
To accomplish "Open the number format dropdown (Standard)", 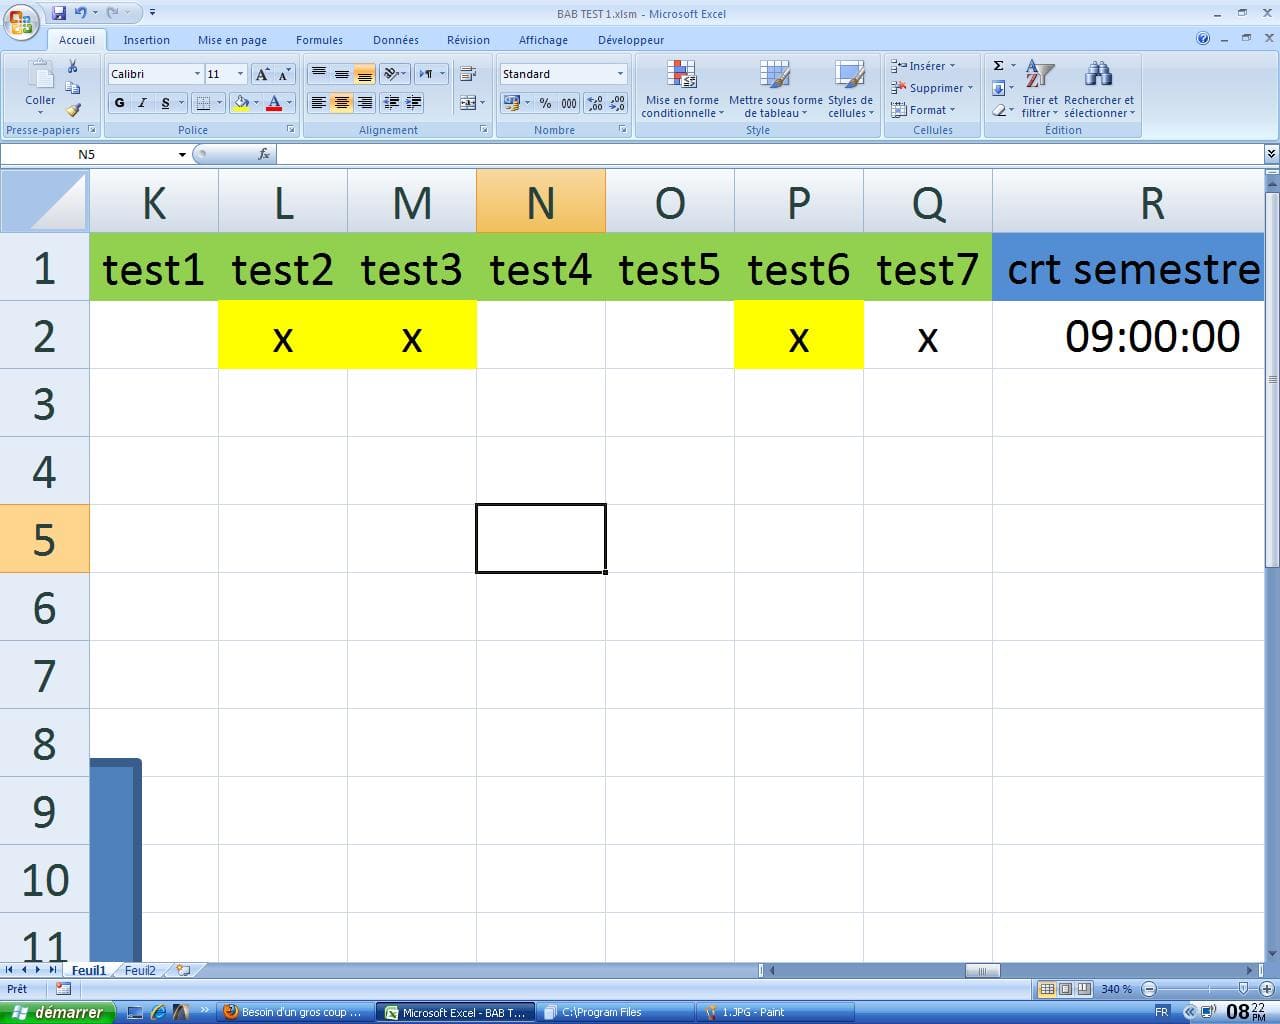I will [620, 74].
